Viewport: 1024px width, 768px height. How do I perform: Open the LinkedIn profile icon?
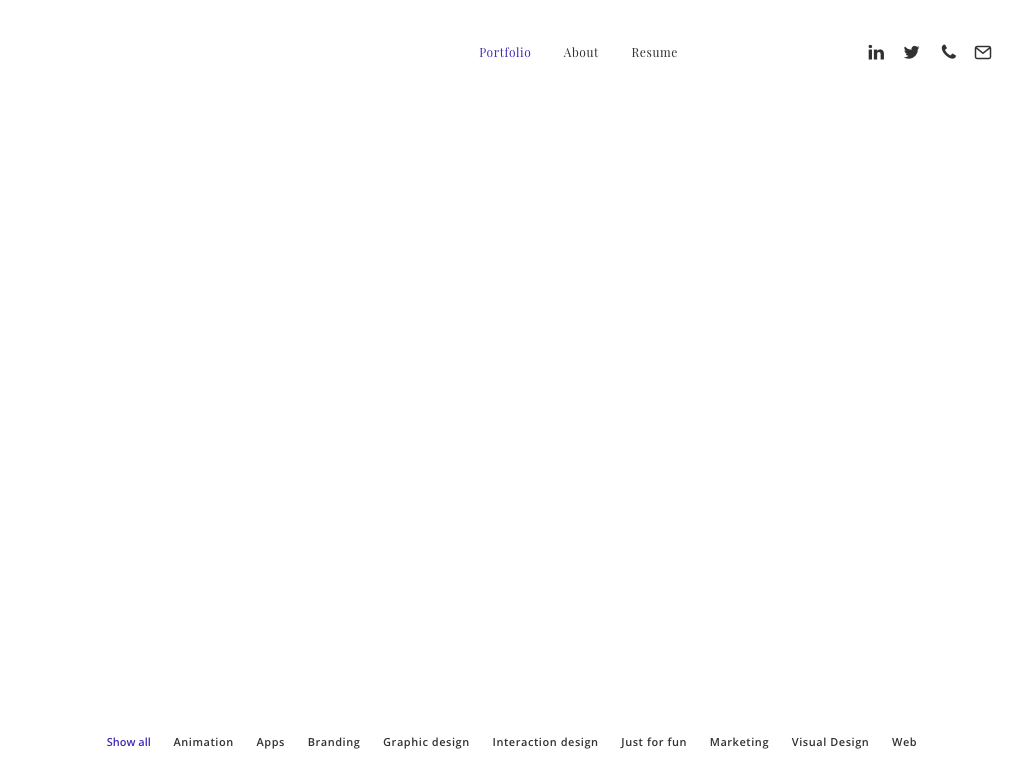pyautogui.click(x=876, y=52)
